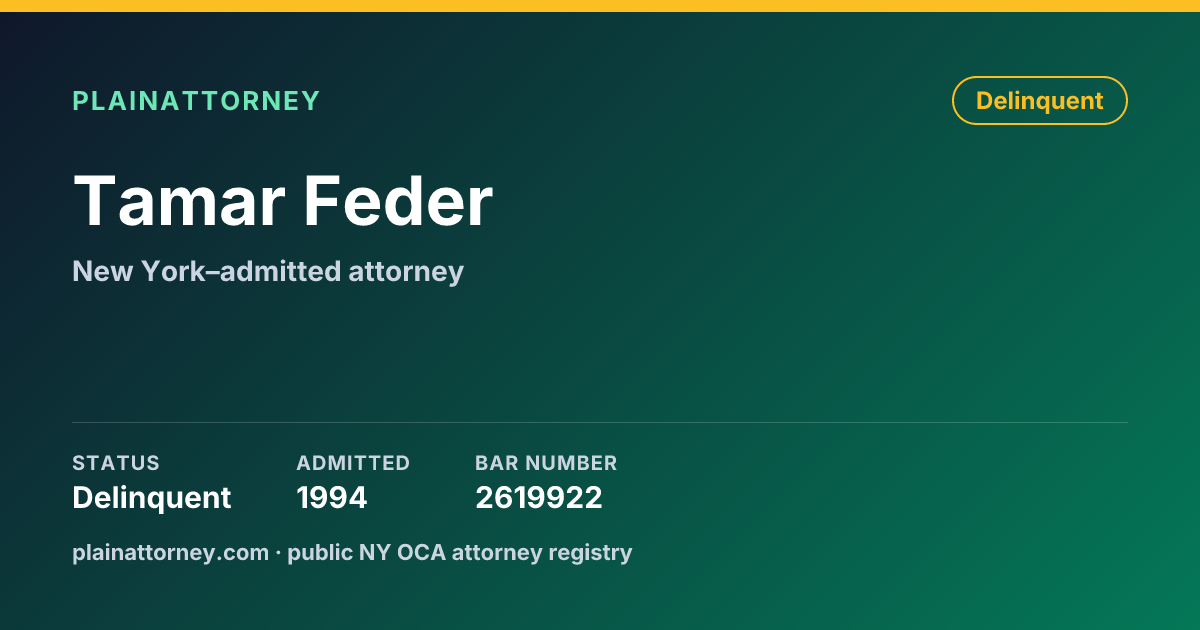Click the STATUS label
This screenshot has height=630, width=1200.
(116, 463)
